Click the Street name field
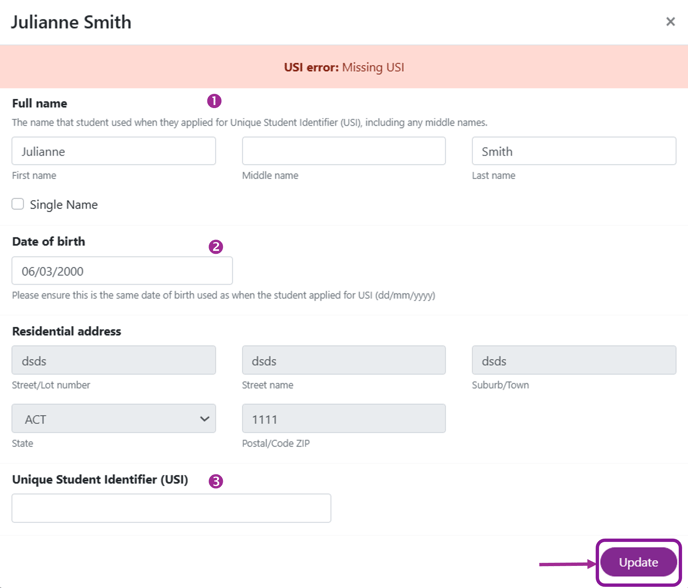The width and height of the screenshot is (688, 588). coord(344,360)
